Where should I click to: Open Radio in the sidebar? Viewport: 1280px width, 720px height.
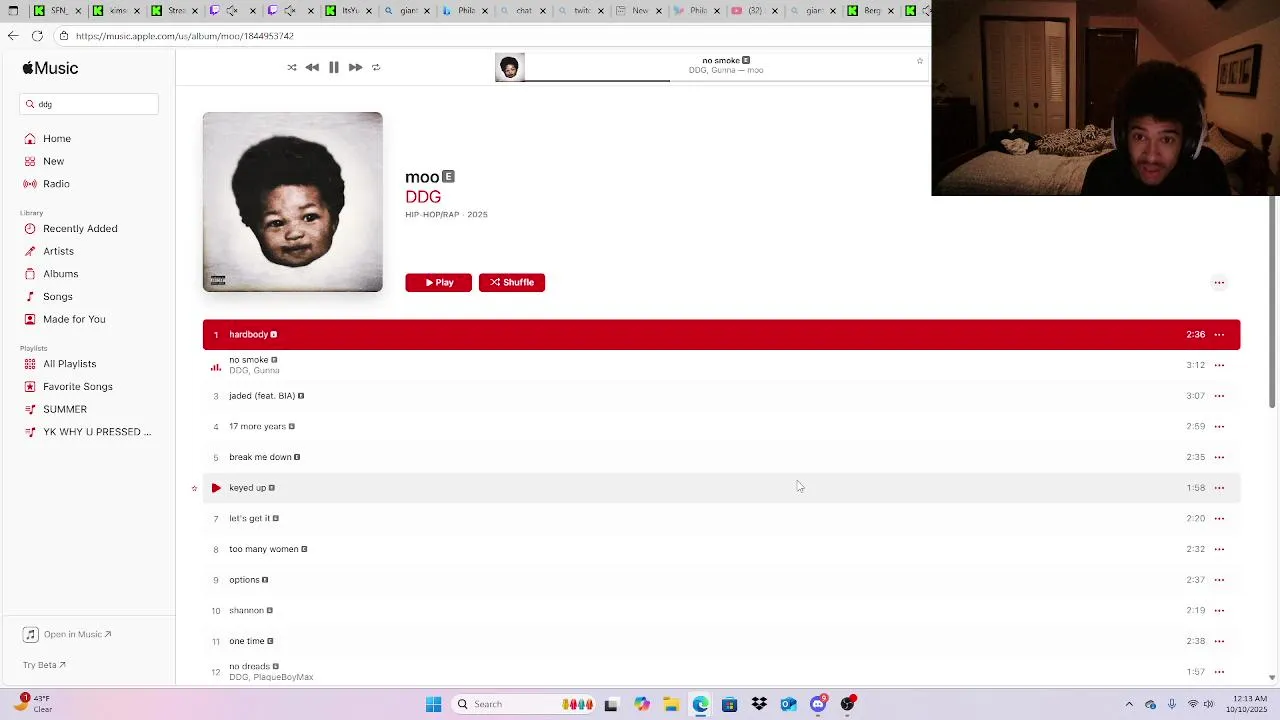tap(56, 184)
